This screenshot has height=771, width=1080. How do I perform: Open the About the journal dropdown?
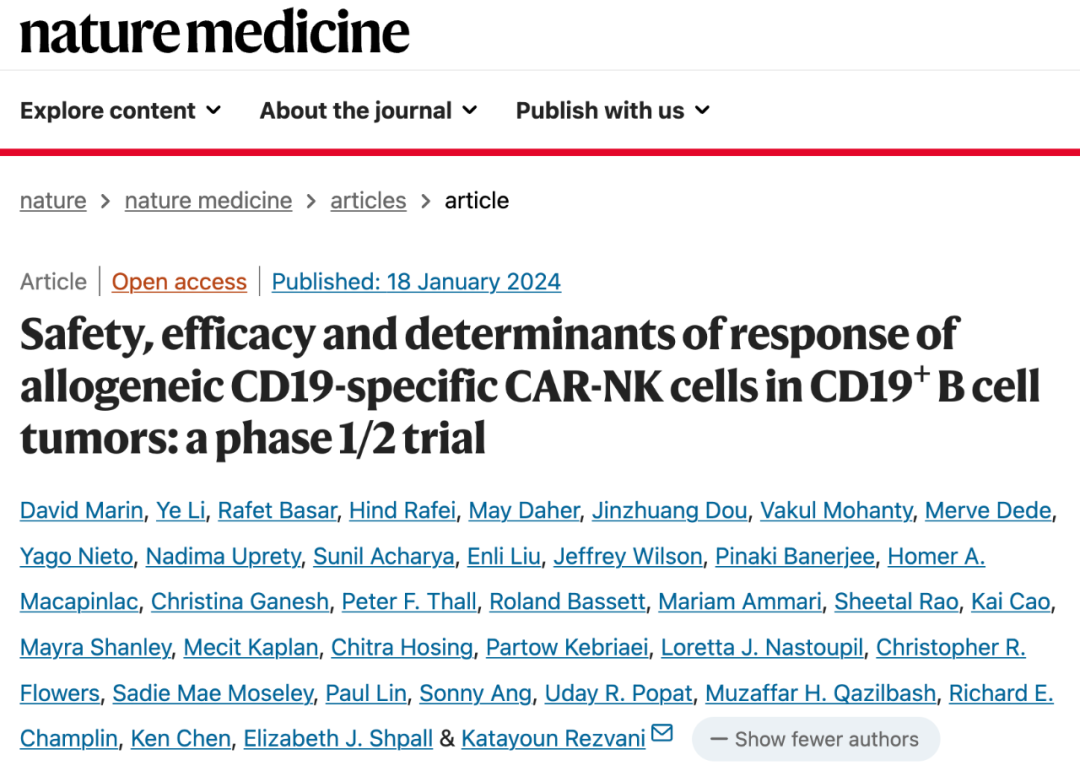368,111
